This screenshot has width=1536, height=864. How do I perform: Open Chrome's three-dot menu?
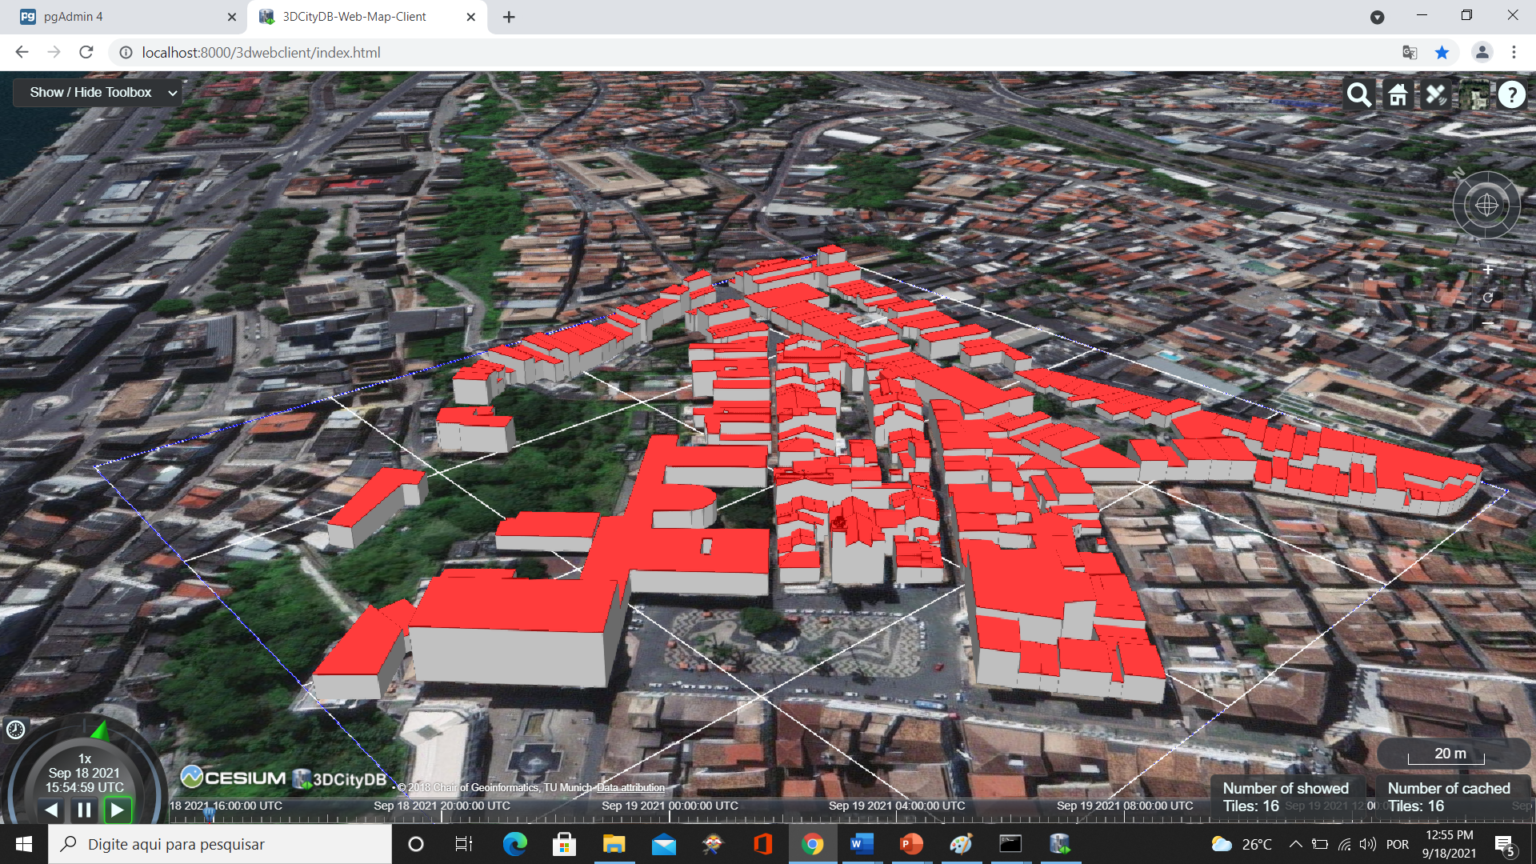(x=1516, y=52)
